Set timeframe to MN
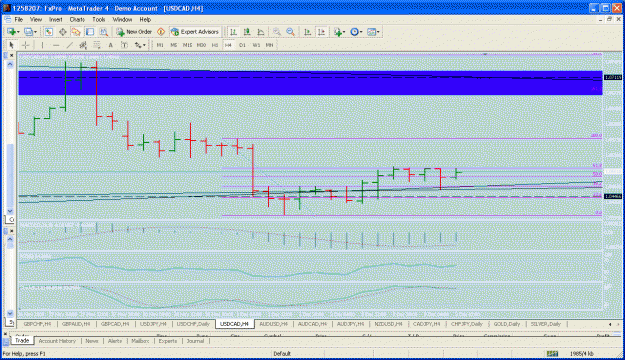This screenshot has height=360, width=625. [269, 45]
